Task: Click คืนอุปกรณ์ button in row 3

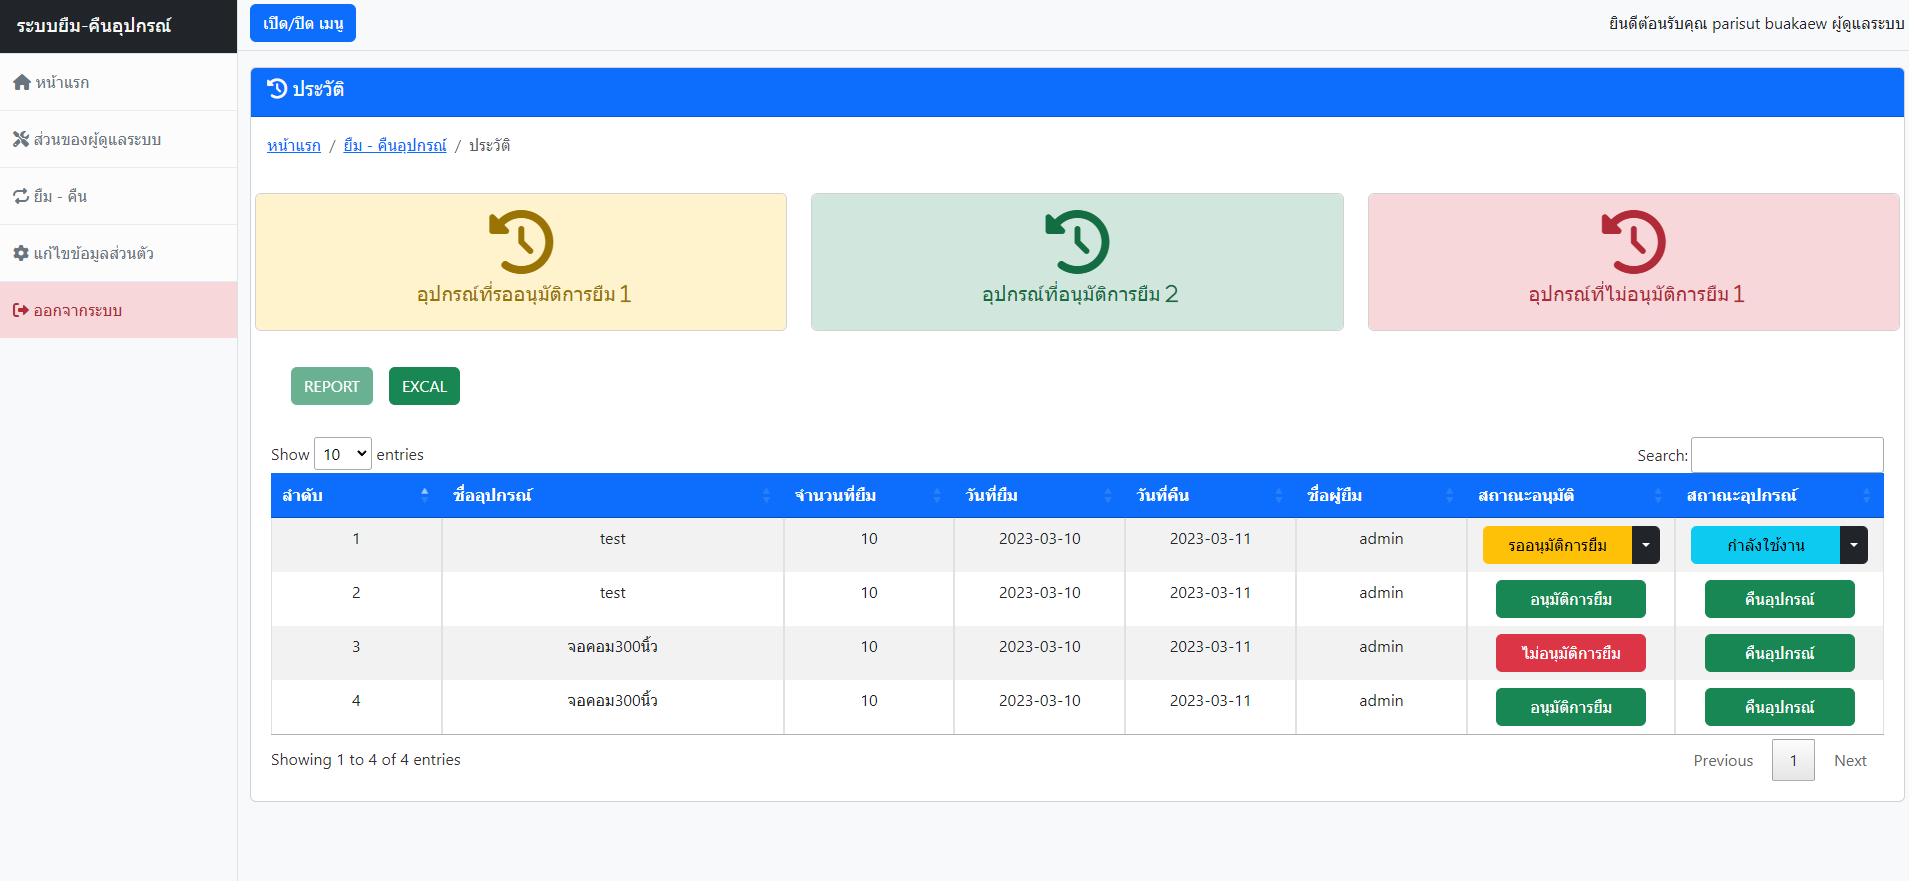Action: [1780, 653]
